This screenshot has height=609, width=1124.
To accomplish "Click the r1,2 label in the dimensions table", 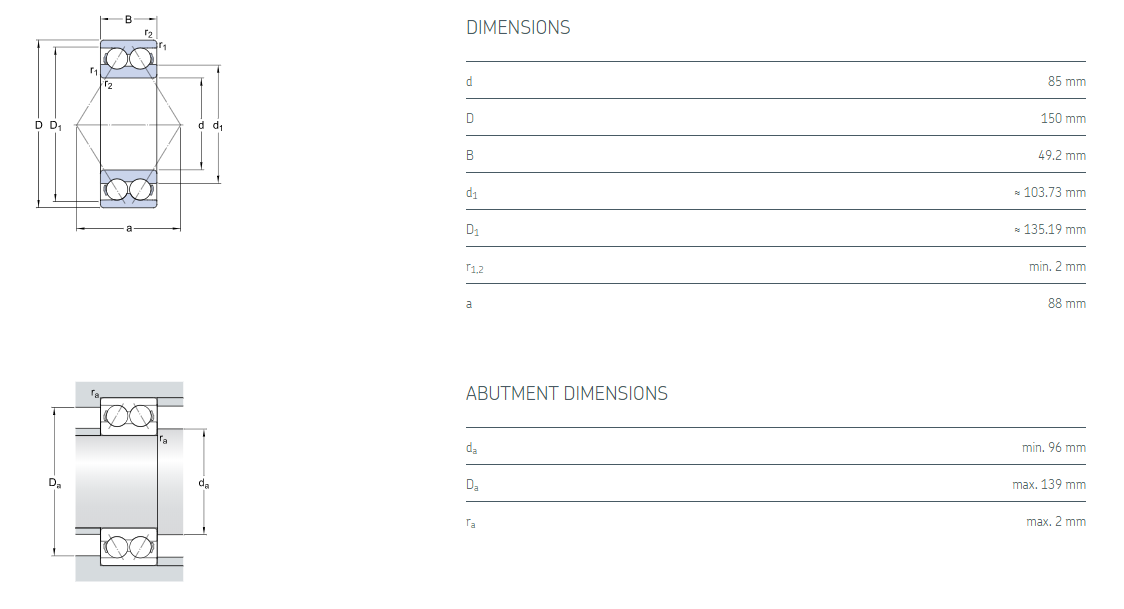I will click(x=475, y=267).
